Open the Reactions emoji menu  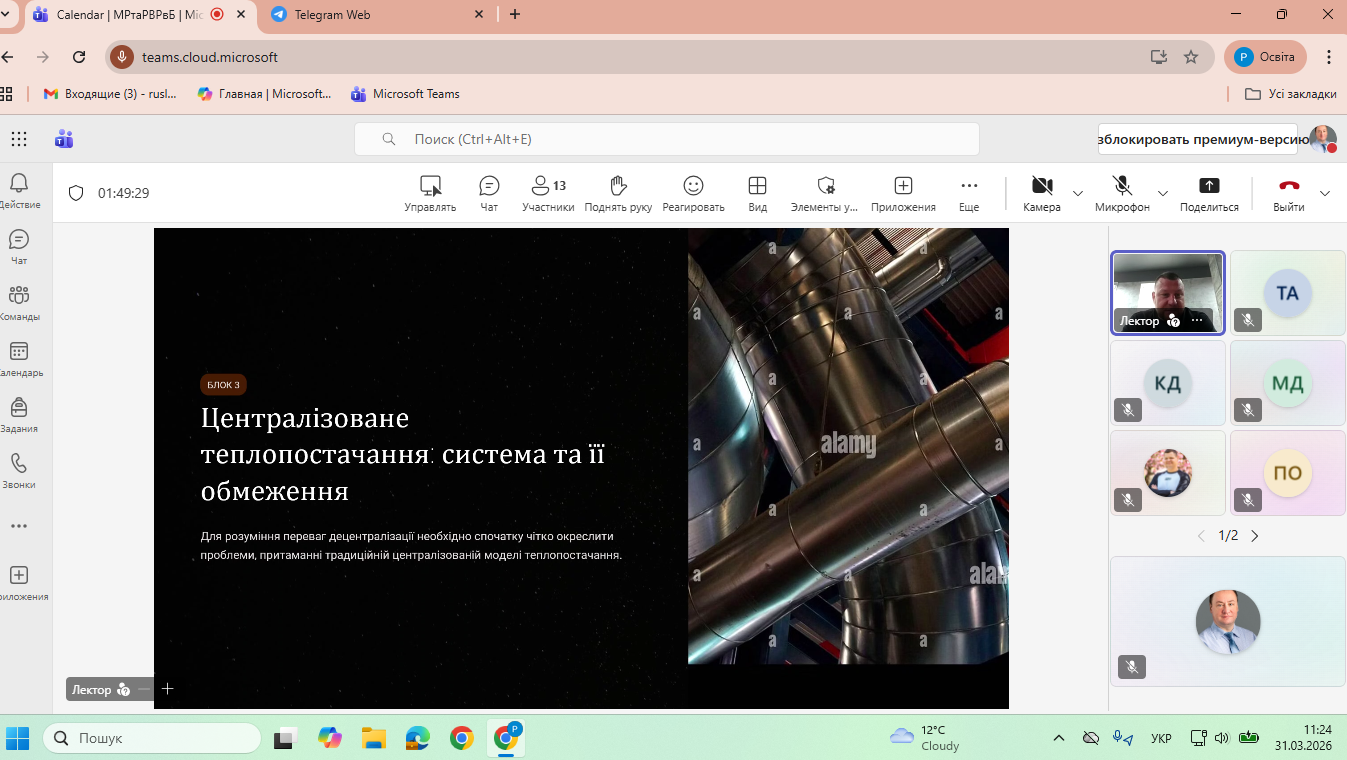[x=693, y=193]
